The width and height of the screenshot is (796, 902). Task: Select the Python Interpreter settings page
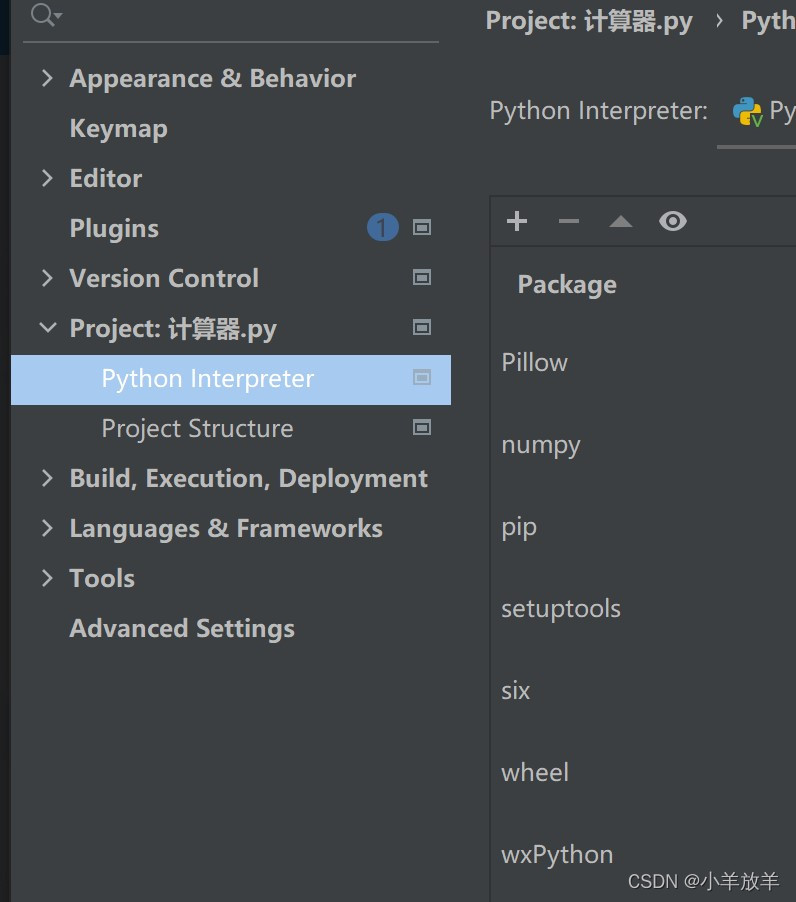231,380
